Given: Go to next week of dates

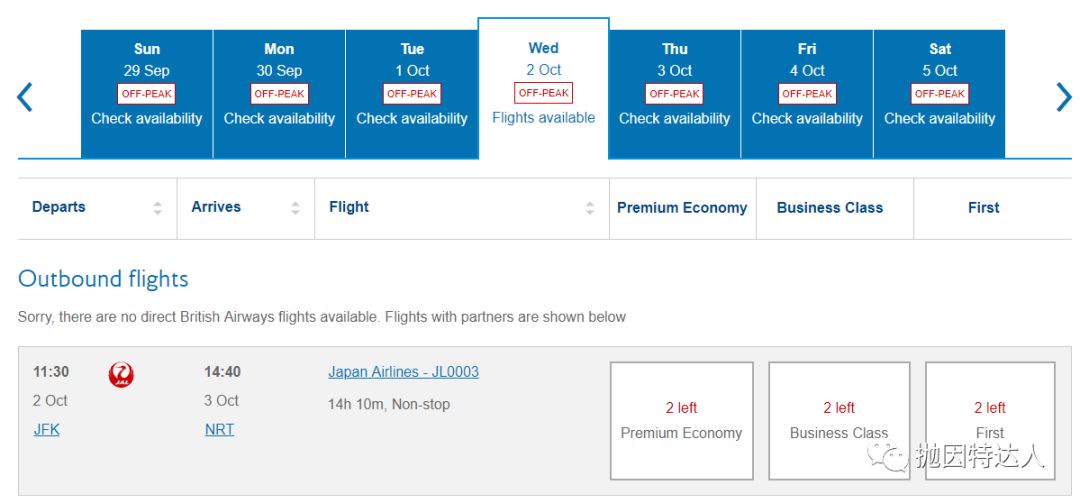Looking at the screenshot, I should (x=1063, y=96).
